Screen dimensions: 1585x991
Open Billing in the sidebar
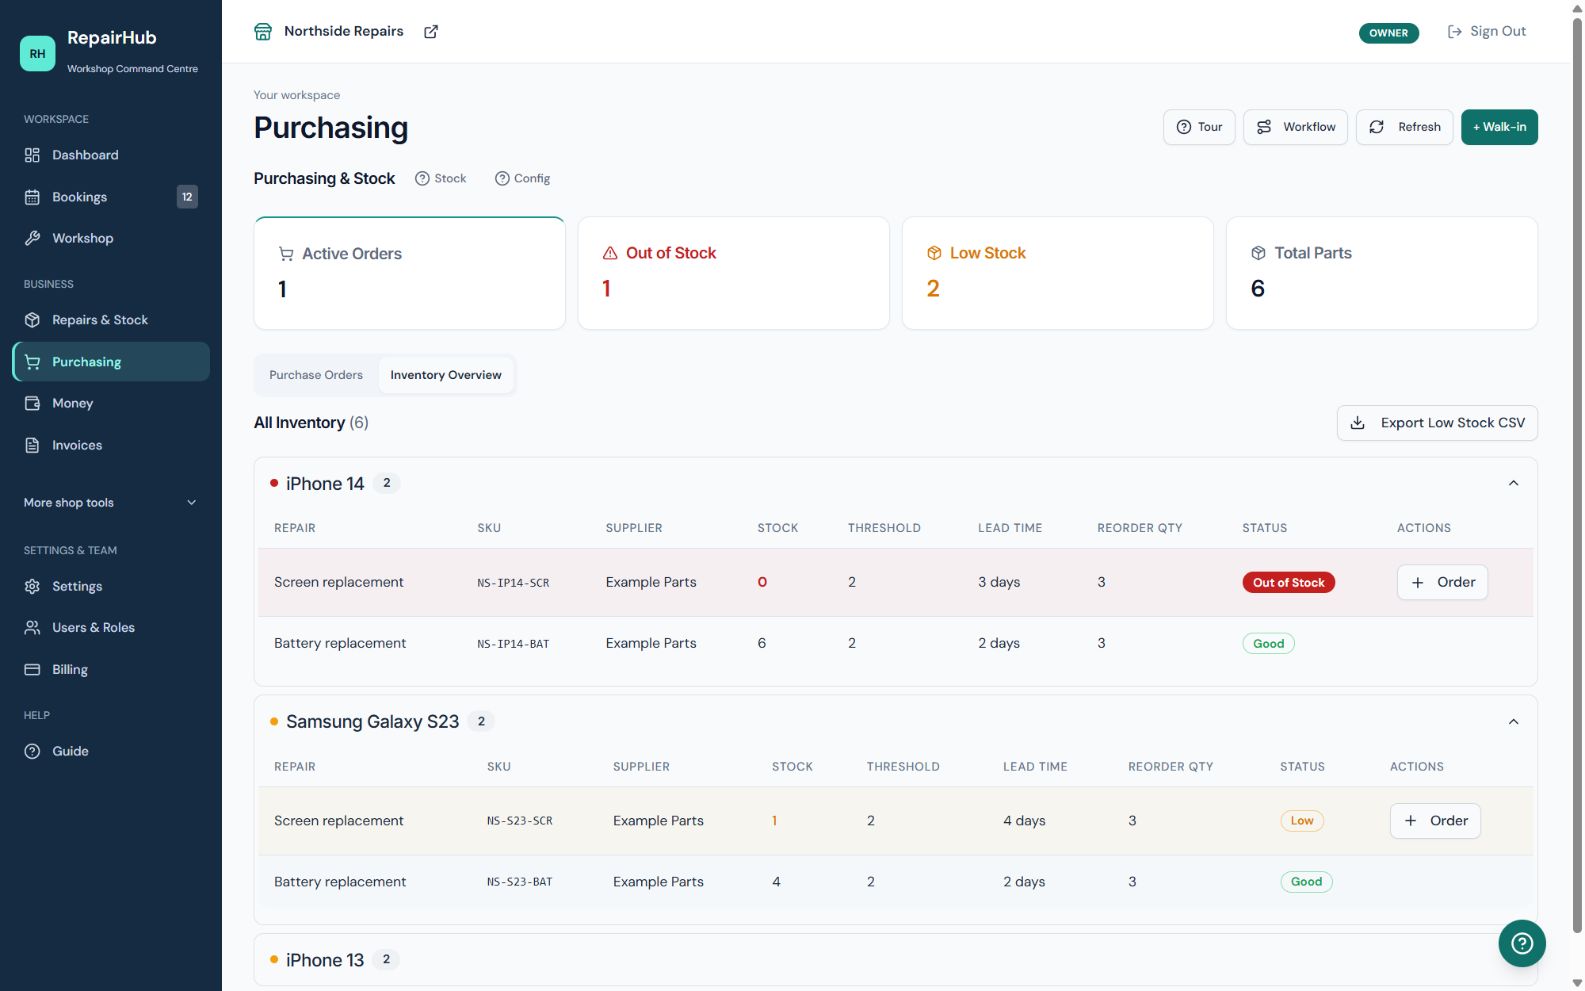(111, 670)
